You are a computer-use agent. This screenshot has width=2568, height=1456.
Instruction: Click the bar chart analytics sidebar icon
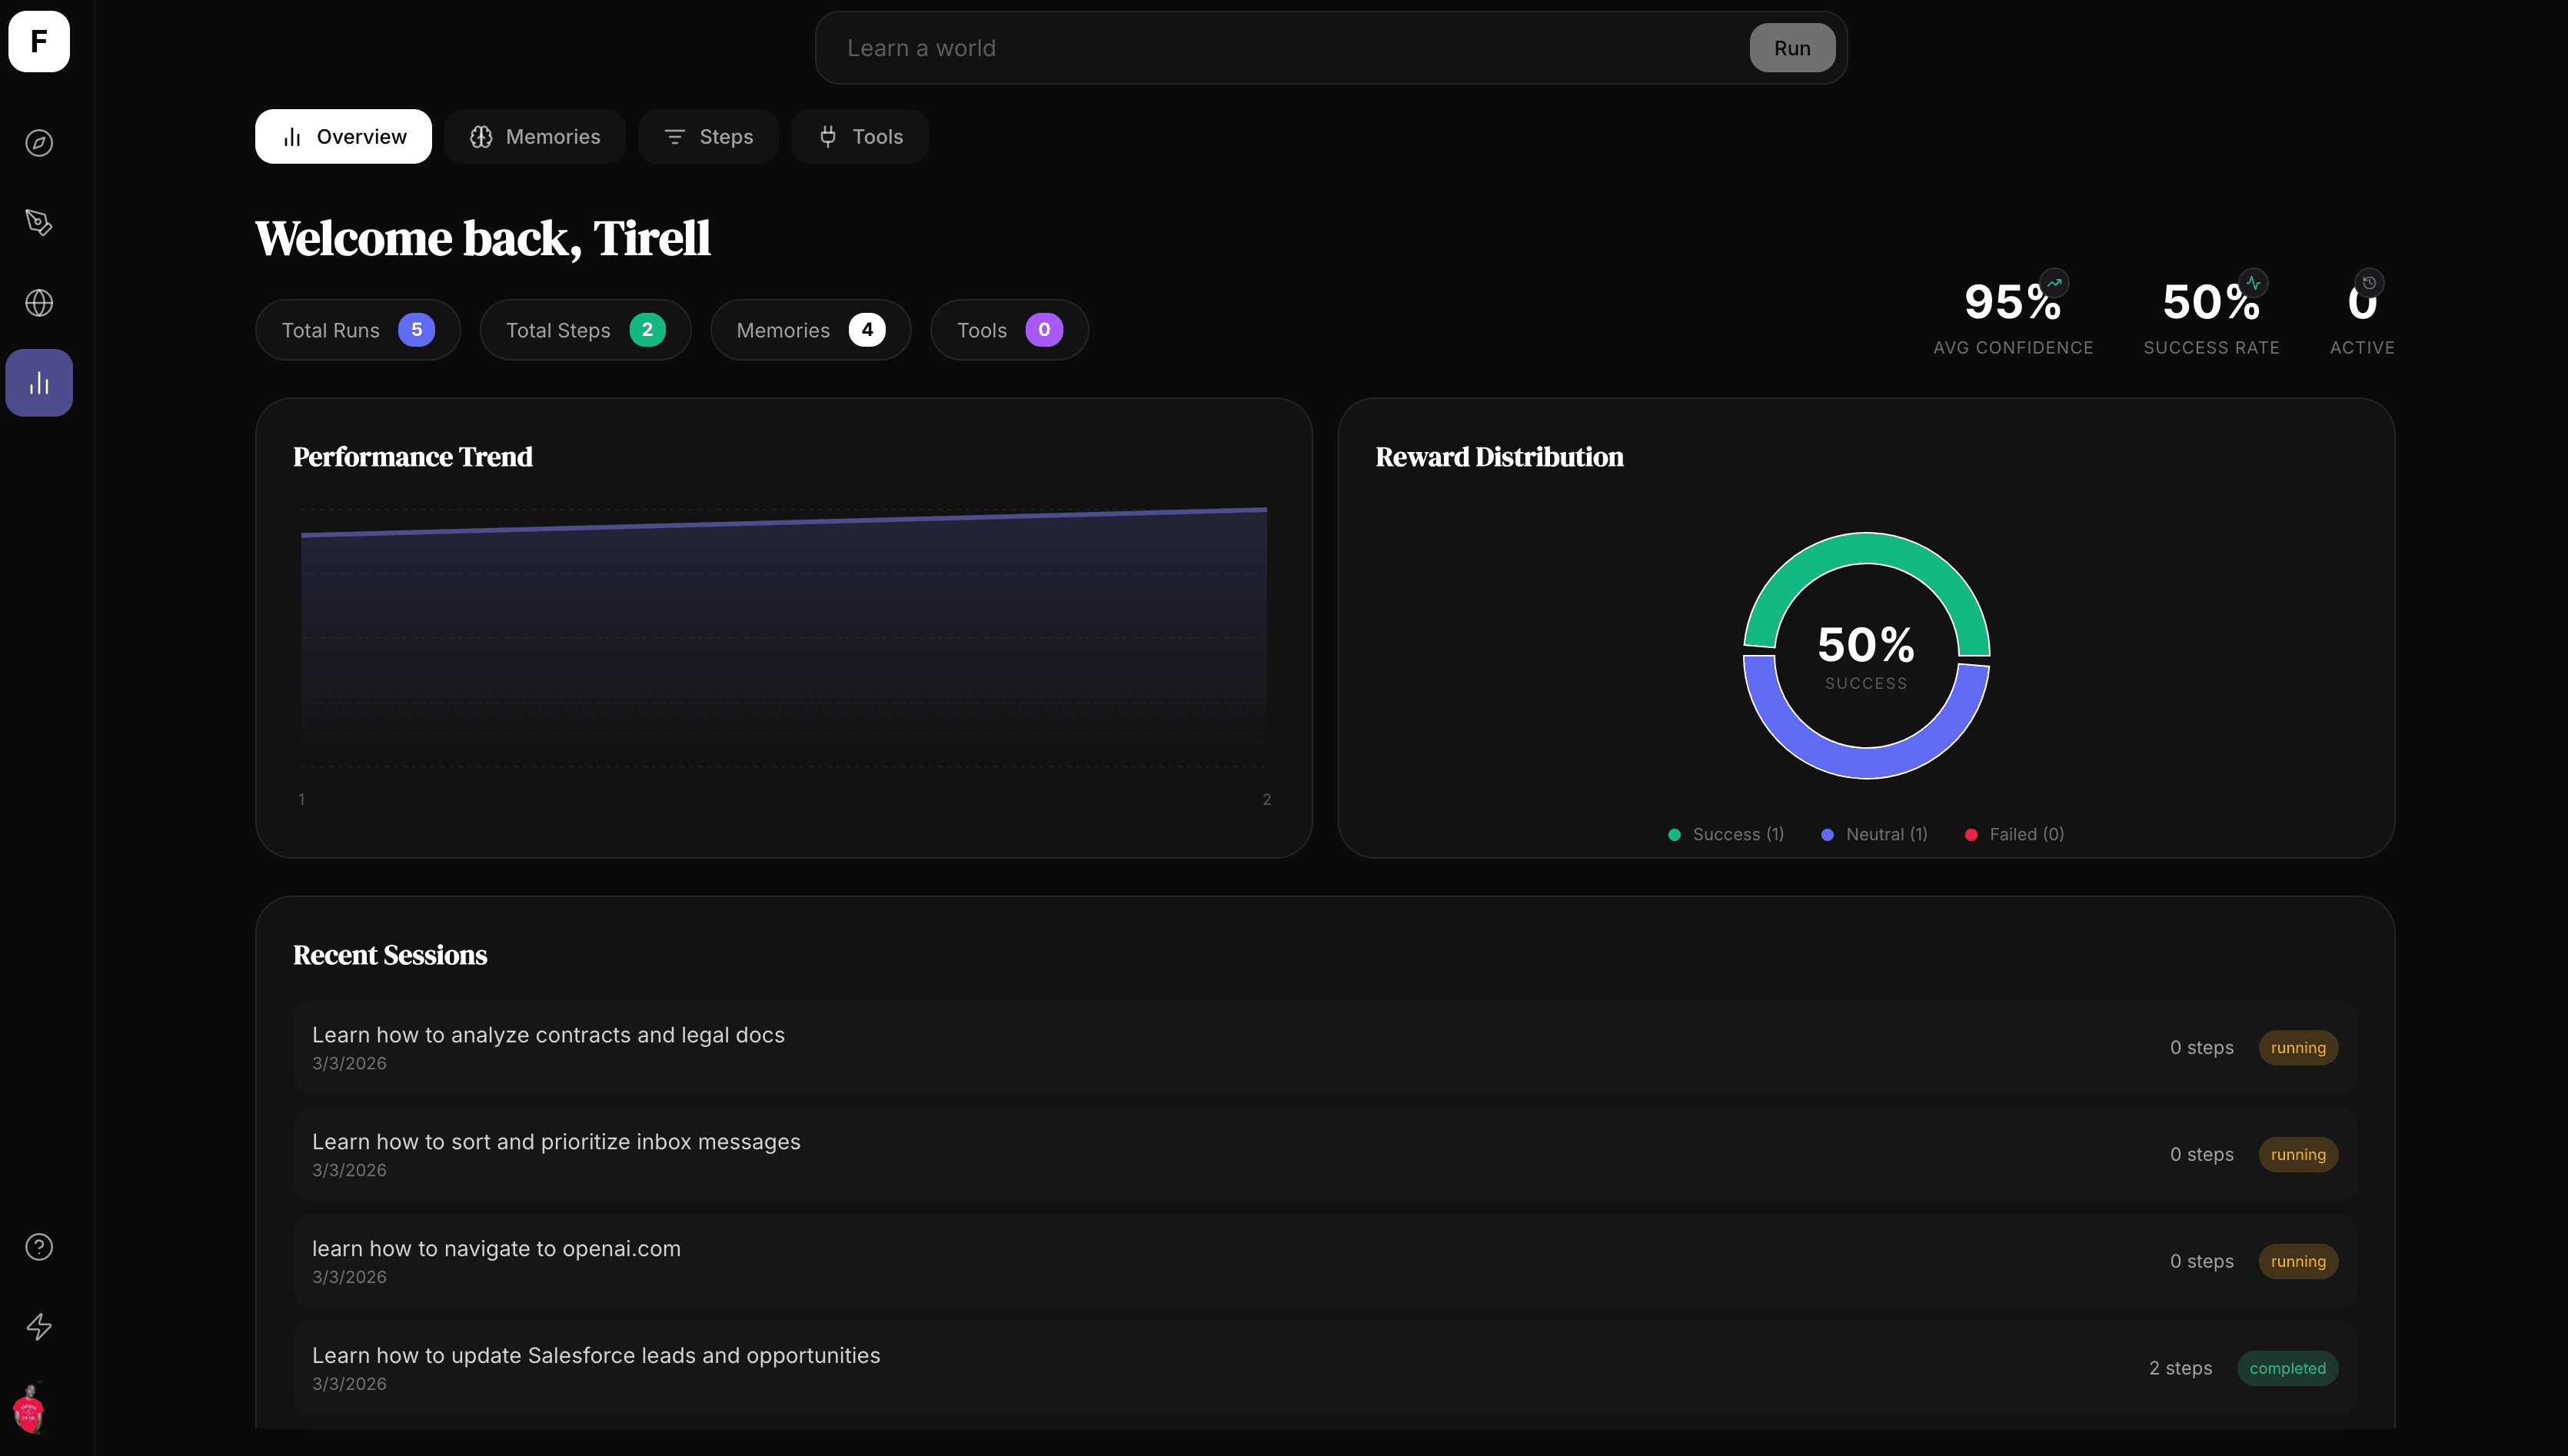(x=39, y=383)
